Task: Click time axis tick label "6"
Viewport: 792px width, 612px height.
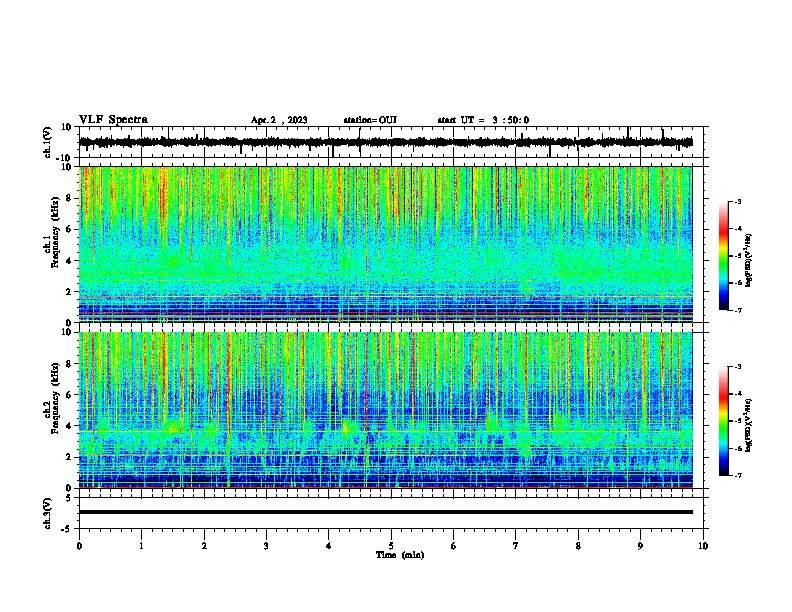Action: [x=454, y=546]
